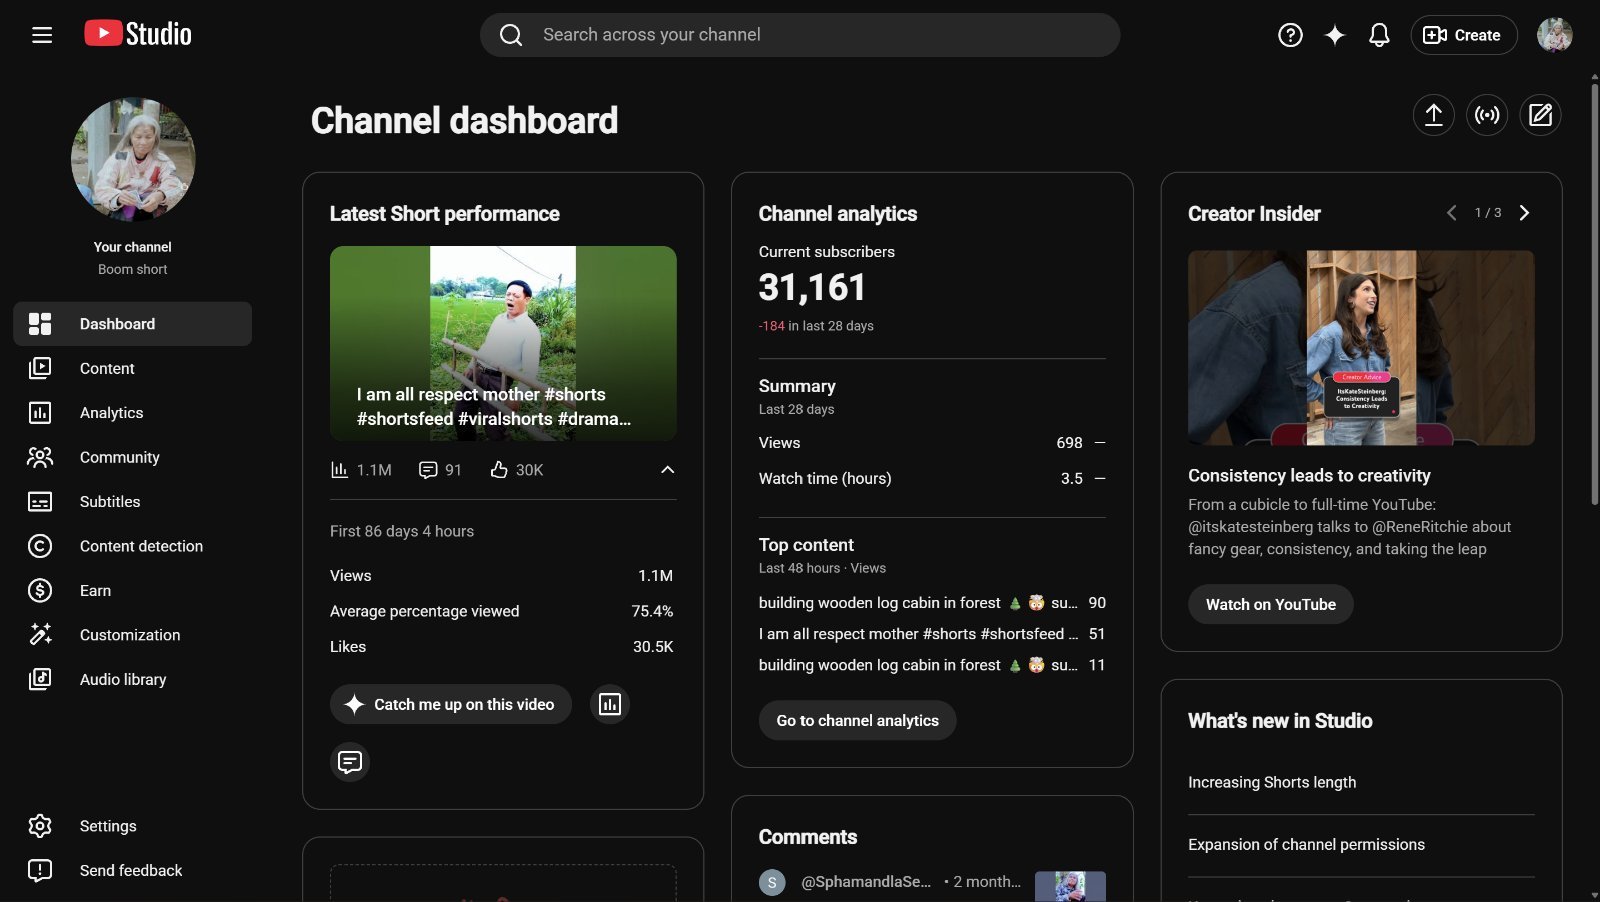Click the video comments icon button
This screenshot has height=902, width=1600.
[x=350, y=762]
